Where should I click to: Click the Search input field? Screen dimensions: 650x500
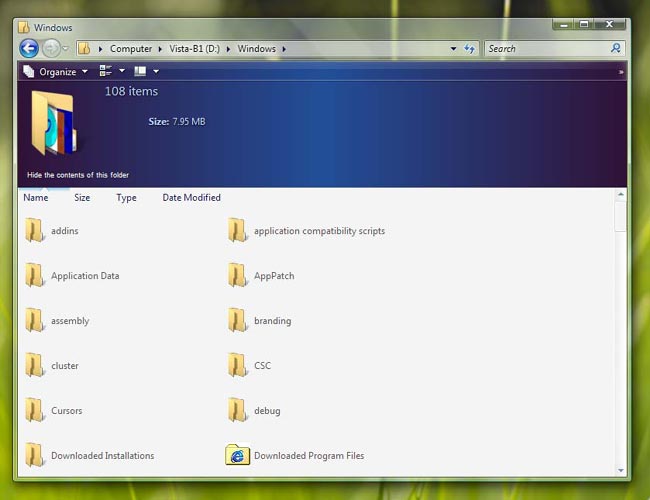pyautogui.click(x=545, y=48)
